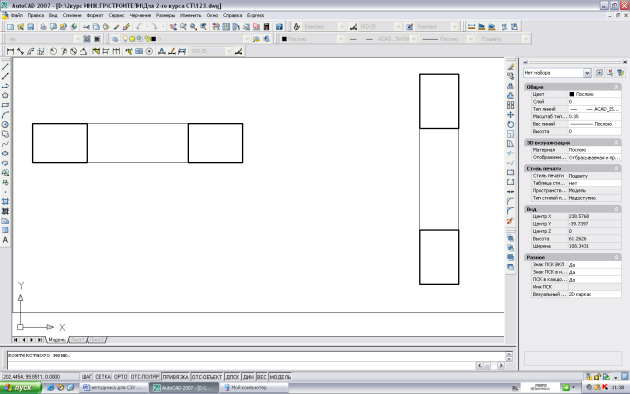Viewport: 630px width, 394px height.
Task: Toggle ПРИВЯЗКА object snap in status bar
Action: (x=176, y=377)
